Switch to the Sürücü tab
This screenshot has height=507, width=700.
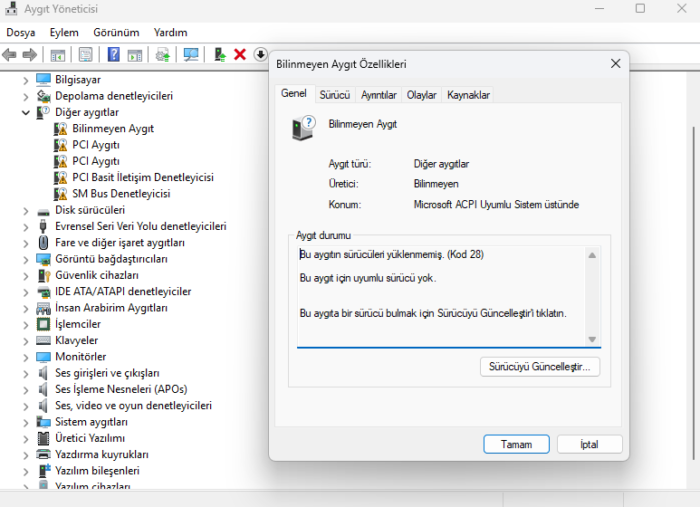335,95
